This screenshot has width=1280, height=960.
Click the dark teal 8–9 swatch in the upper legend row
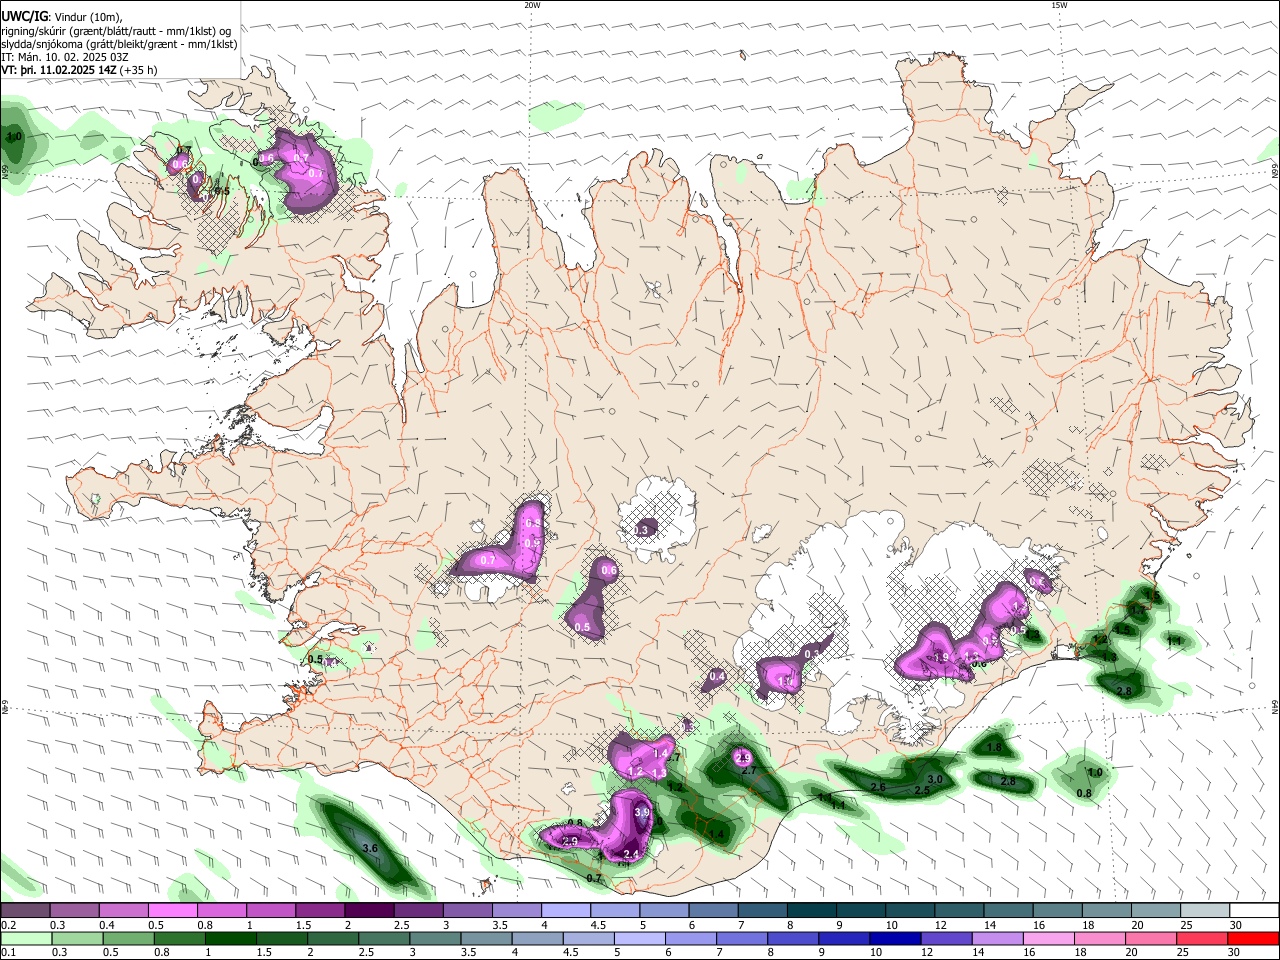811,911
